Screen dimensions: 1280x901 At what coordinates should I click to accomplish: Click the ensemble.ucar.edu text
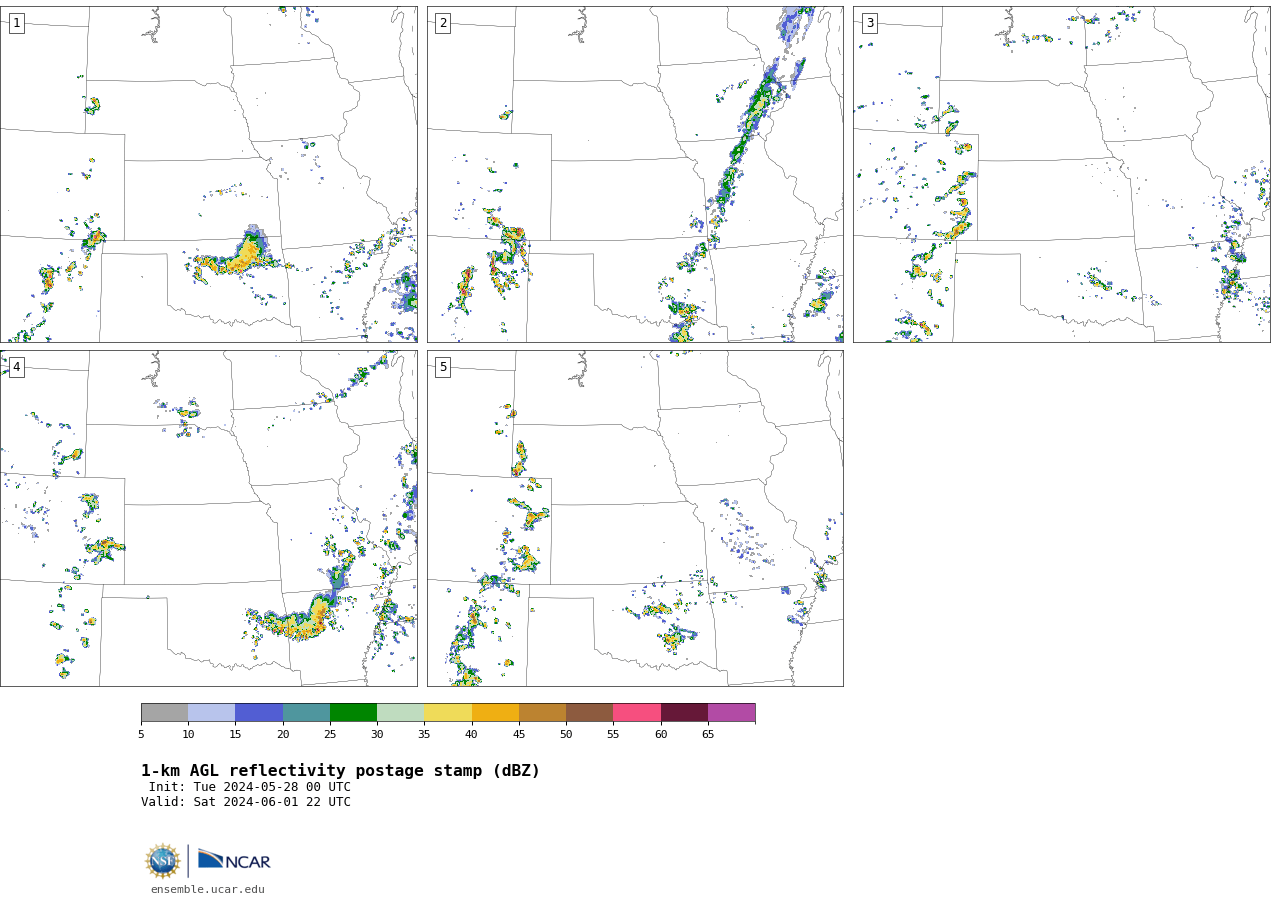[208, 890]
